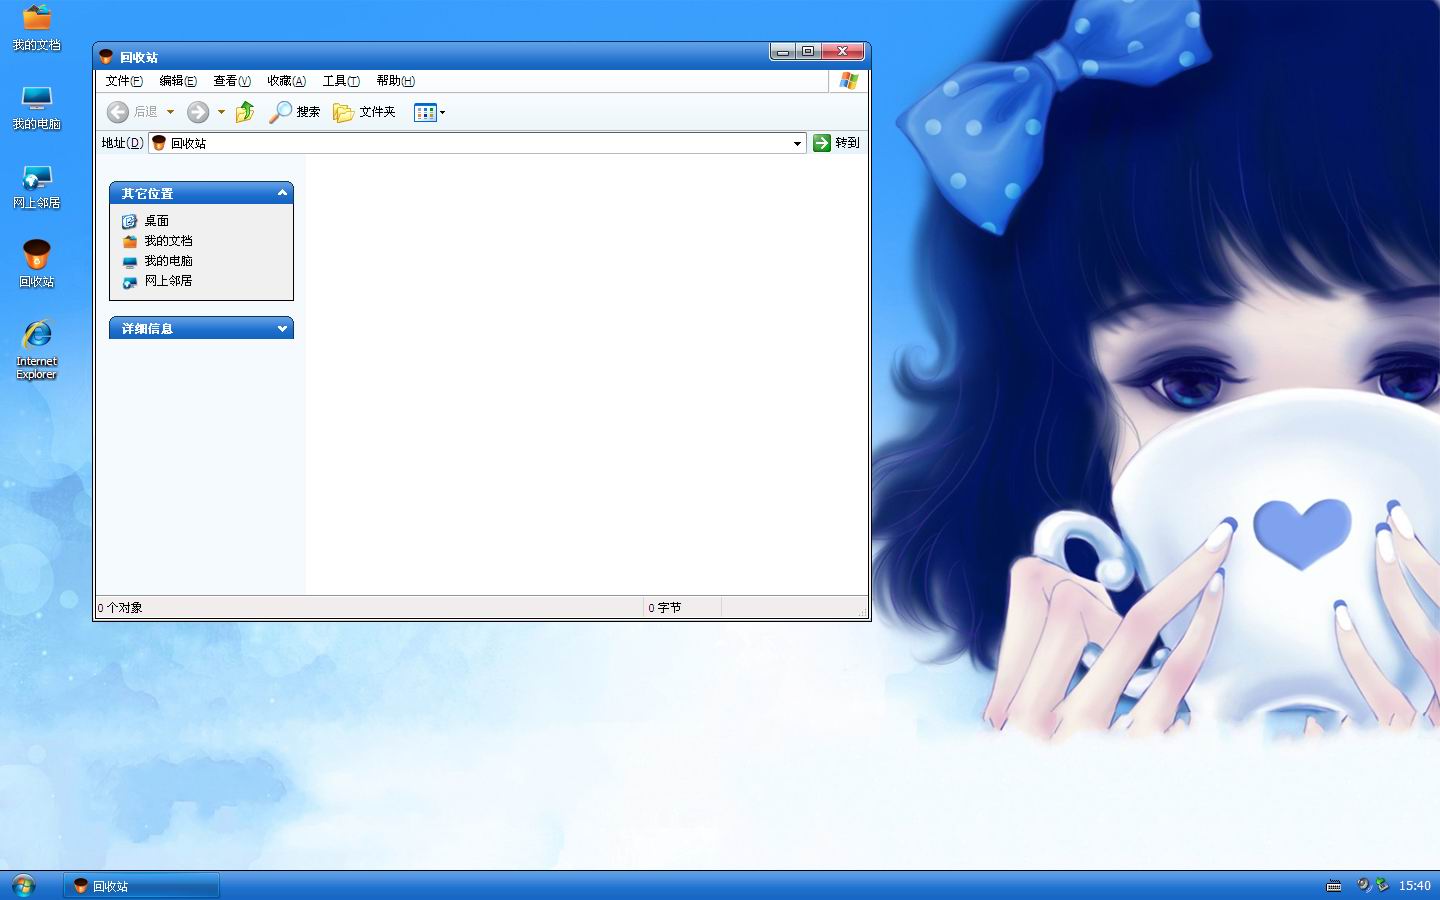The width and height of the screenshot is (1440, 900).
Task: Open the 工具(T) menu
Action: (341, 81)
